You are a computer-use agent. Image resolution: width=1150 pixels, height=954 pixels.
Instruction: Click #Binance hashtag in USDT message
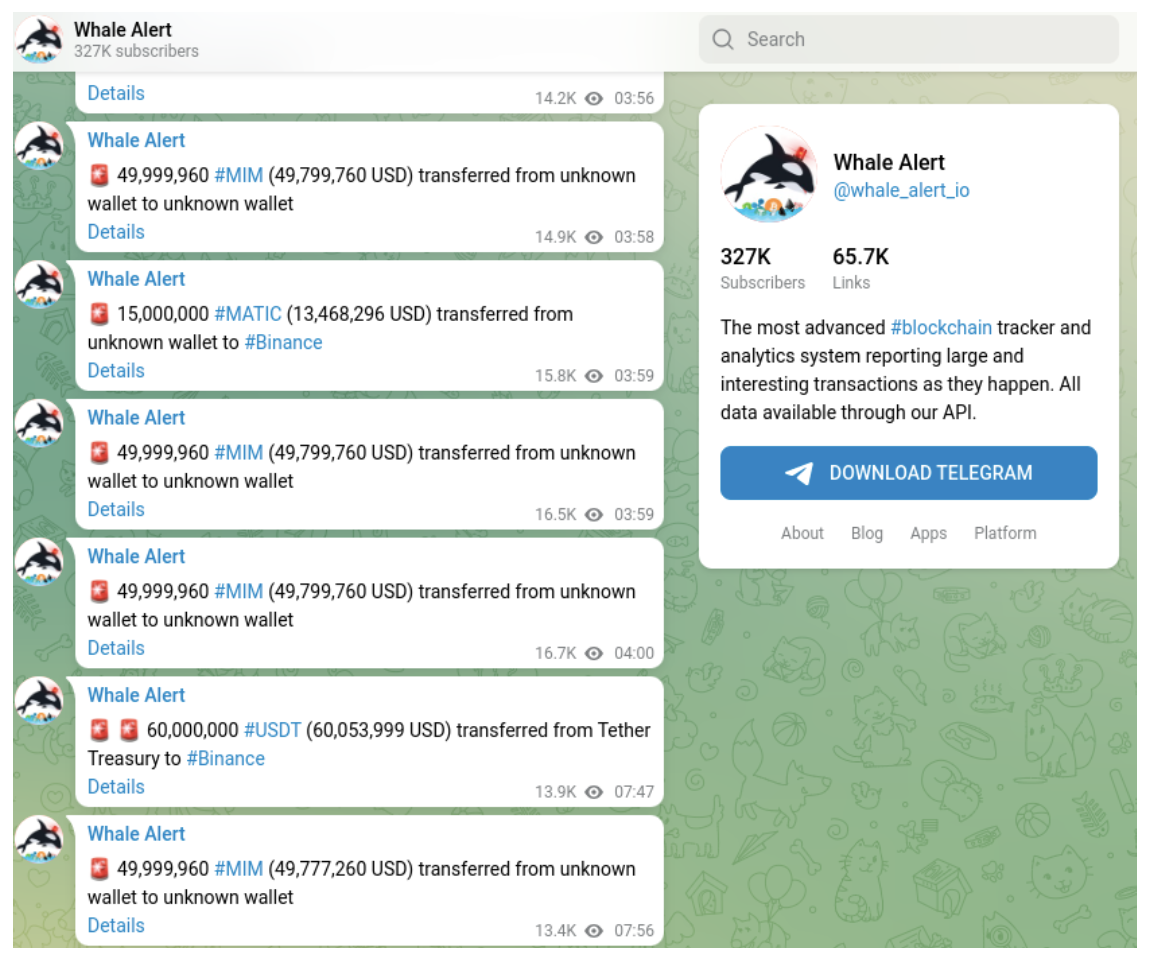[x=226, y=758]
